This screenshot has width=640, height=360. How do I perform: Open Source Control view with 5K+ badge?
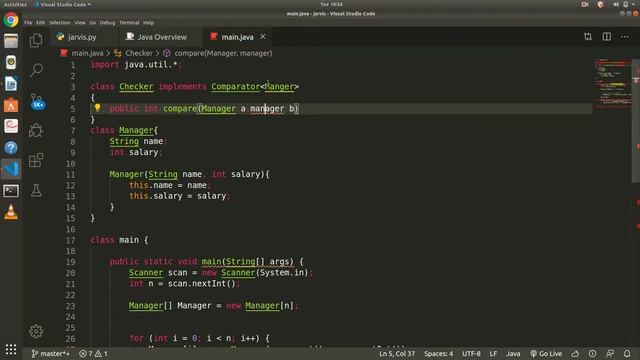click(37, 101)
